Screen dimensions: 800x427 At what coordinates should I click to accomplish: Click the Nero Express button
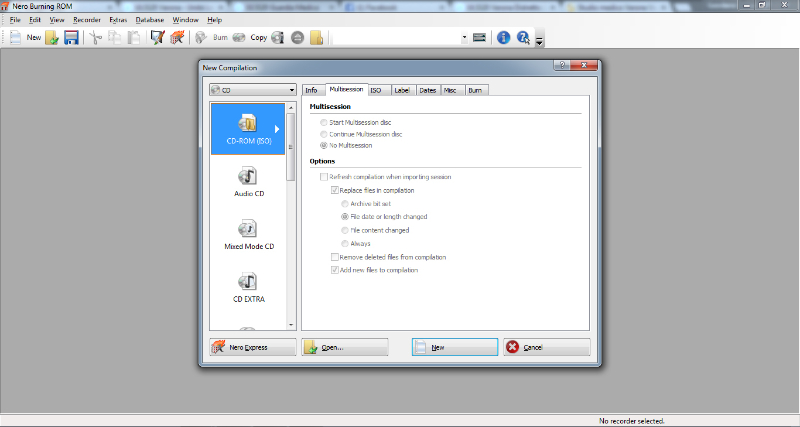(x=252, y=347)
